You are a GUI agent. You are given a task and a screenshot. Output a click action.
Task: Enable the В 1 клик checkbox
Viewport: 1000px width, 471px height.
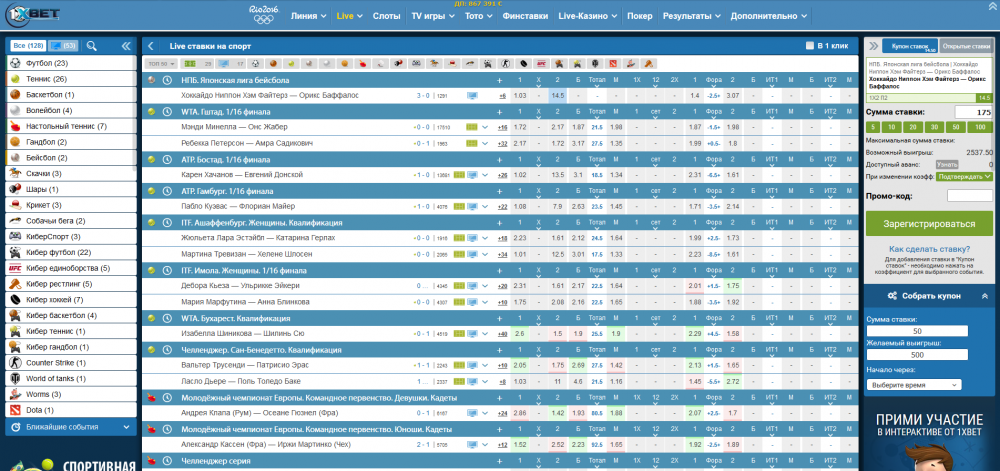click(x=810, y=46)
